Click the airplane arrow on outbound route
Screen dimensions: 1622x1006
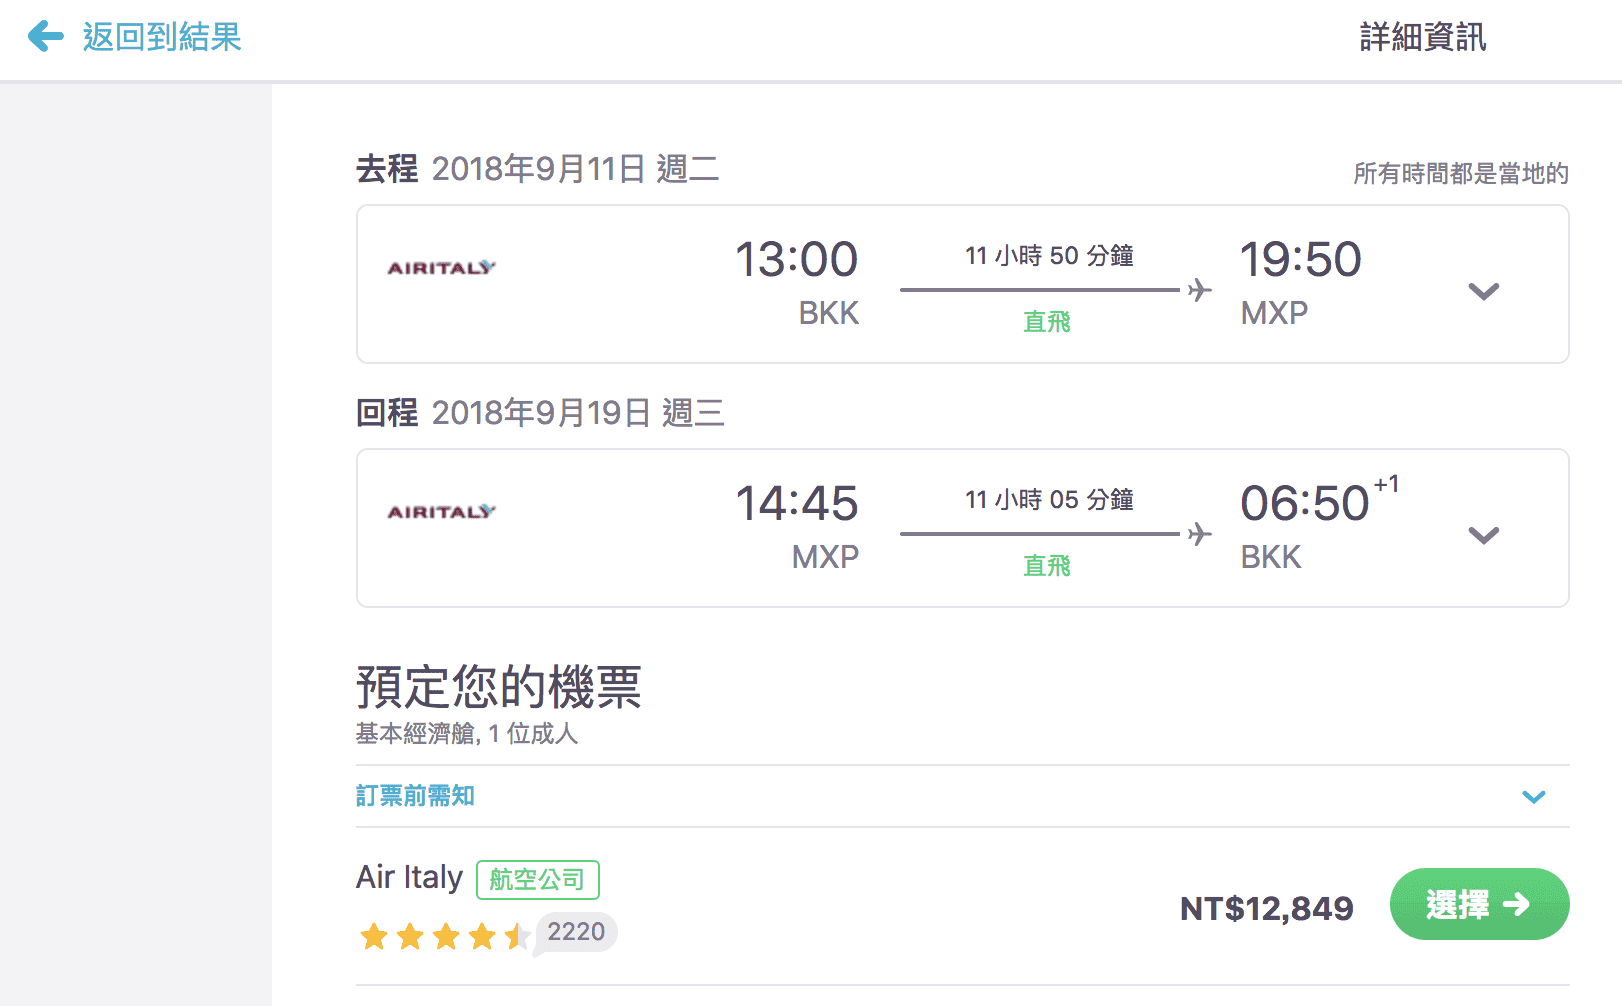[x=1198, y=290]
